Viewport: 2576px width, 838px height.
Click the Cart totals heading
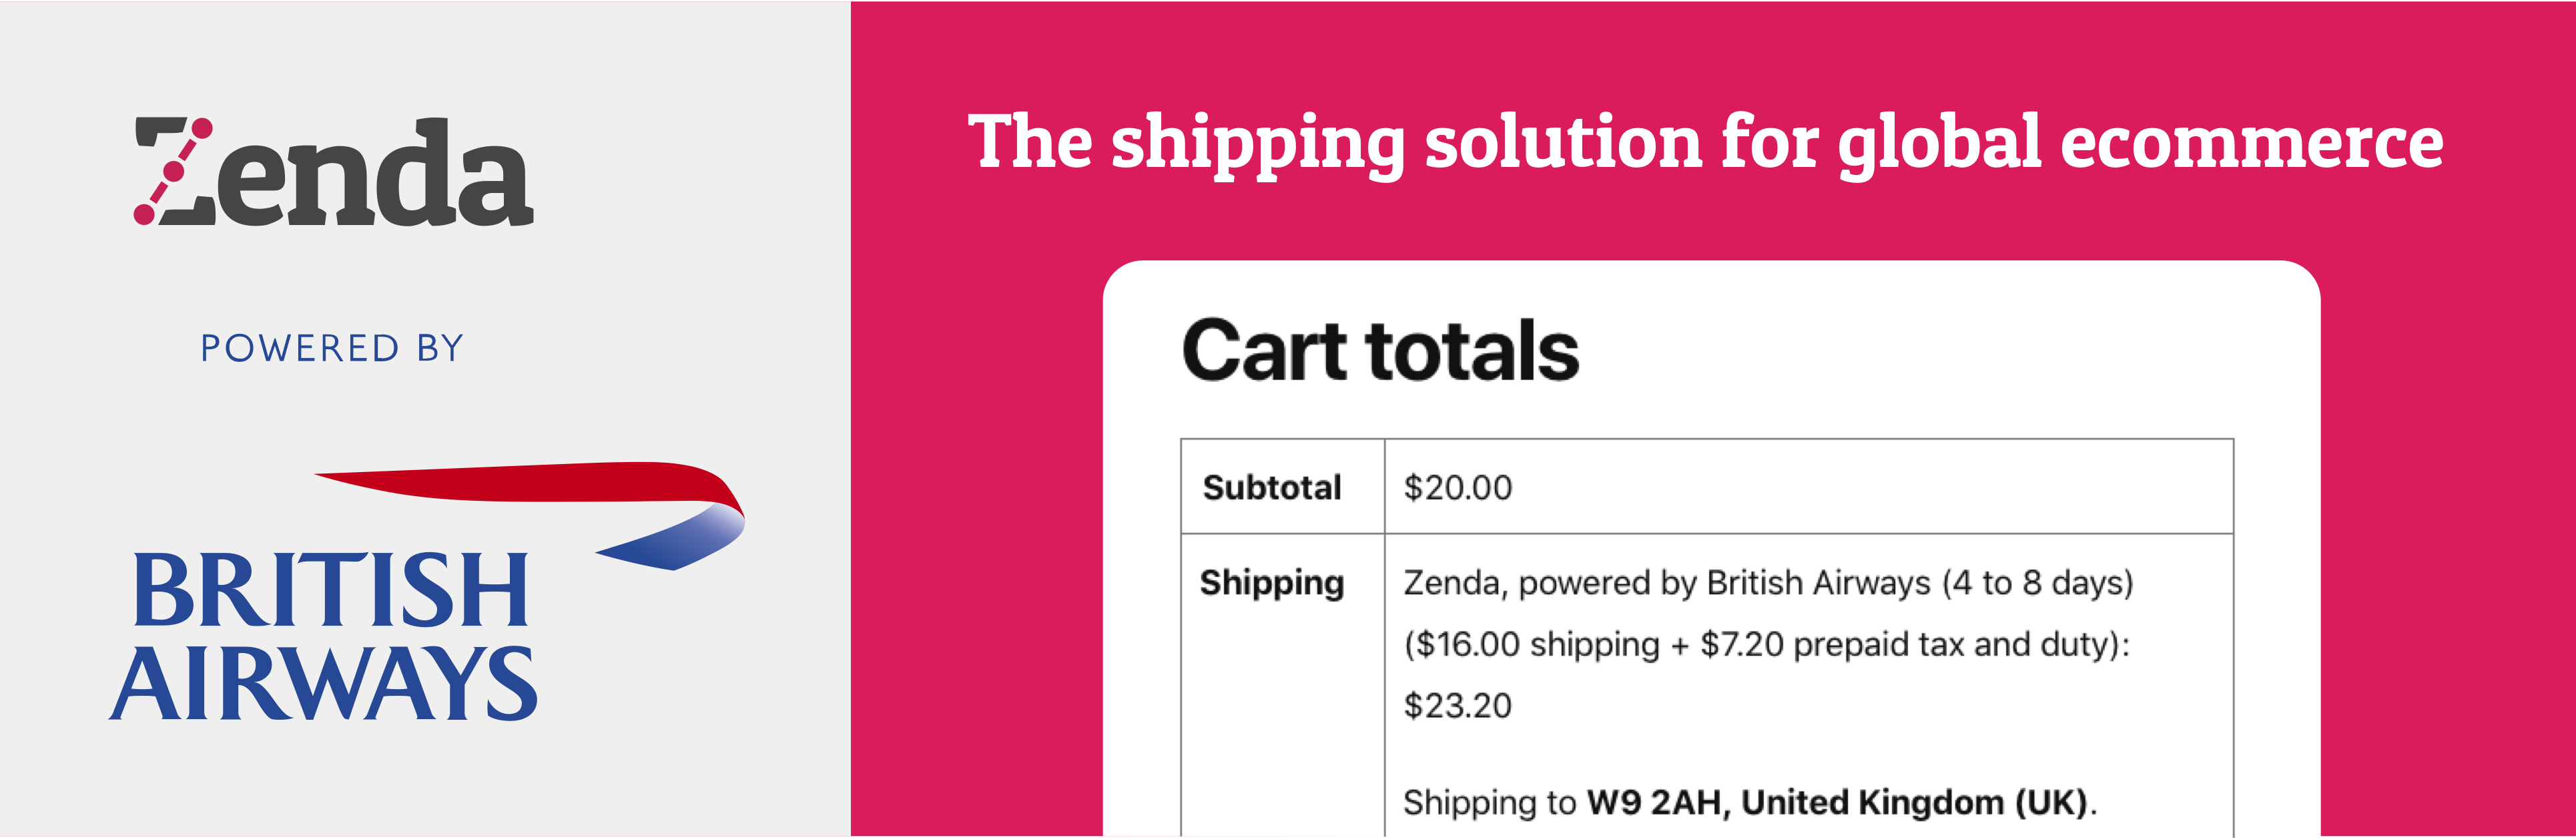1380,350
